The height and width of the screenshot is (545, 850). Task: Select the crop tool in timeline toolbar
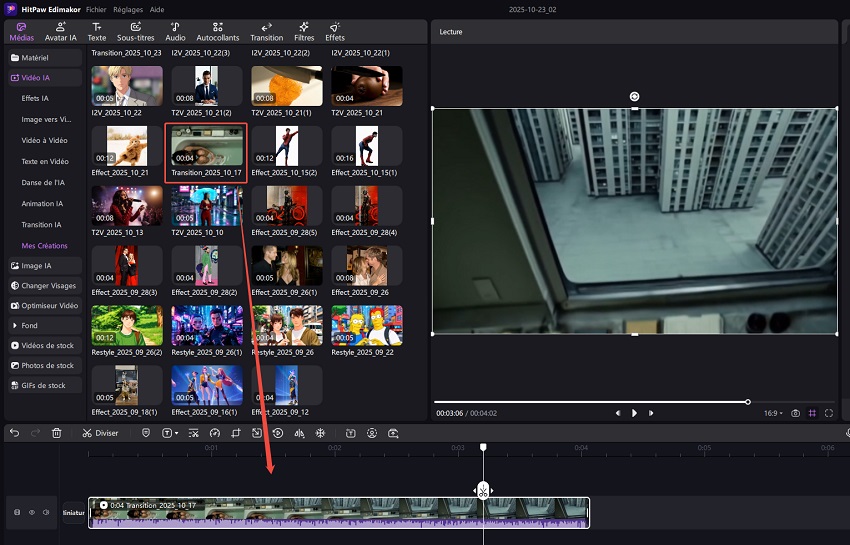pos(236,433)
